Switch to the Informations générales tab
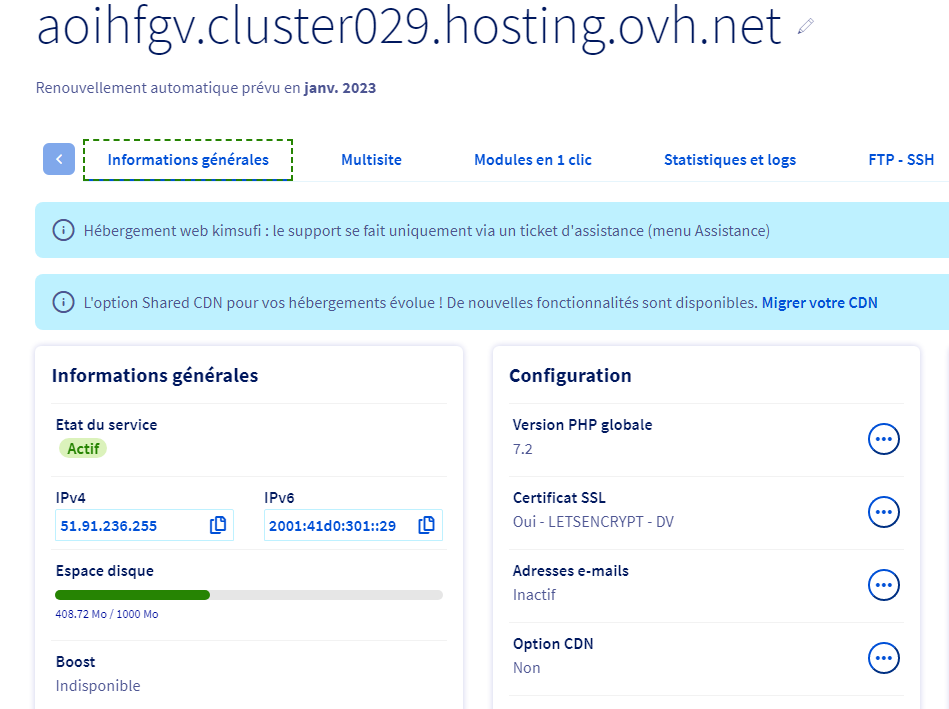The image size is (949, 709). (x=188, y=160)
